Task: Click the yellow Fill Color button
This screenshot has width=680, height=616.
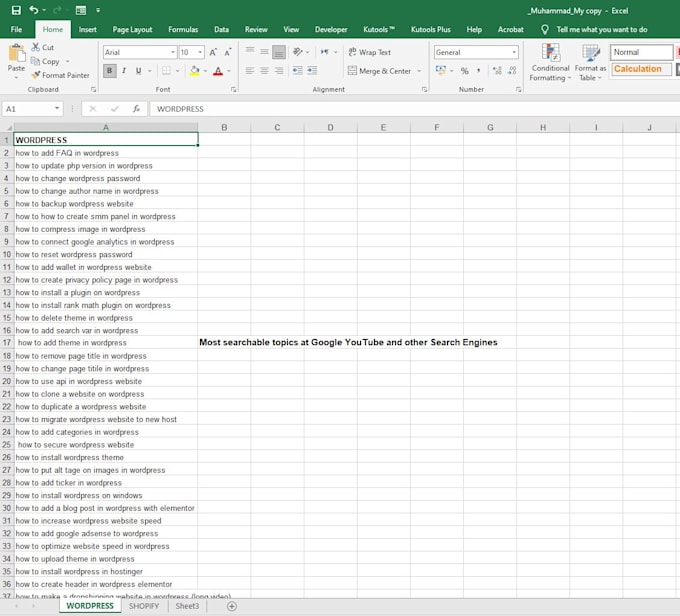Action: coord(194,71)
